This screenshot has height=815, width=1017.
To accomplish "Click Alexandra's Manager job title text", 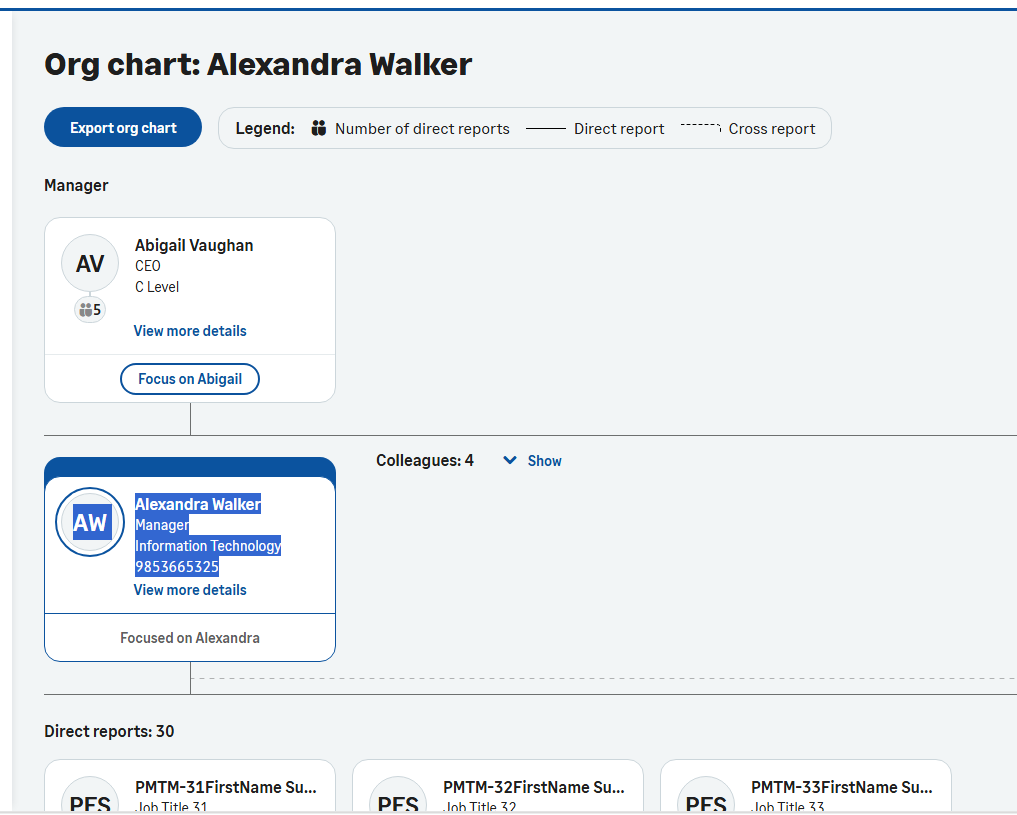I will [x=162, y=525].
